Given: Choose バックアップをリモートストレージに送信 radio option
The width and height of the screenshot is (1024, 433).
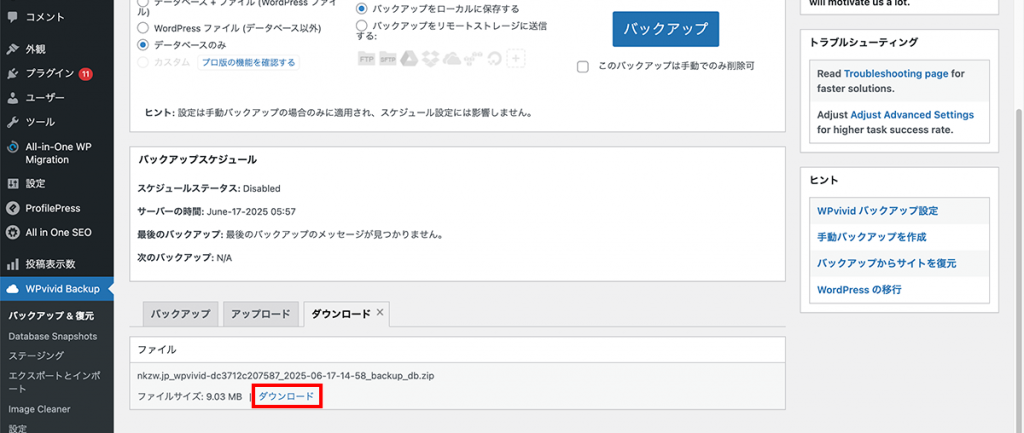Looking at the screenshot, I should click(362, 24).
